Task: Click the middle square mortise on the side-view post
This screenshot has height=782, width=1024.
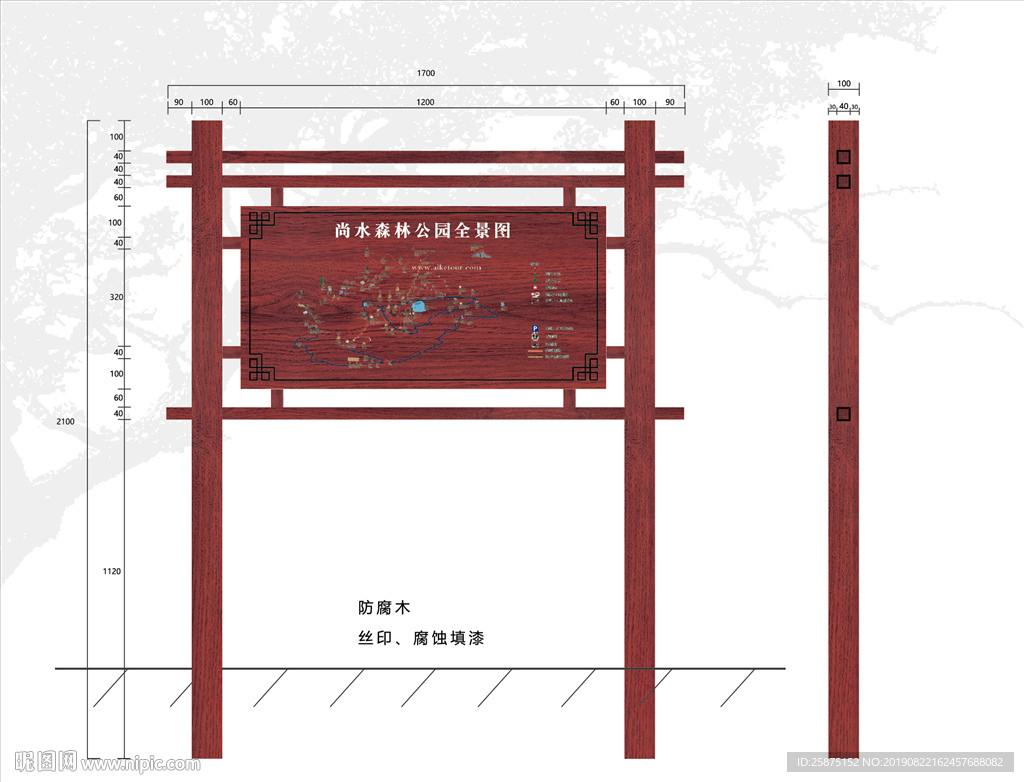Action: [x=844, y=182]
